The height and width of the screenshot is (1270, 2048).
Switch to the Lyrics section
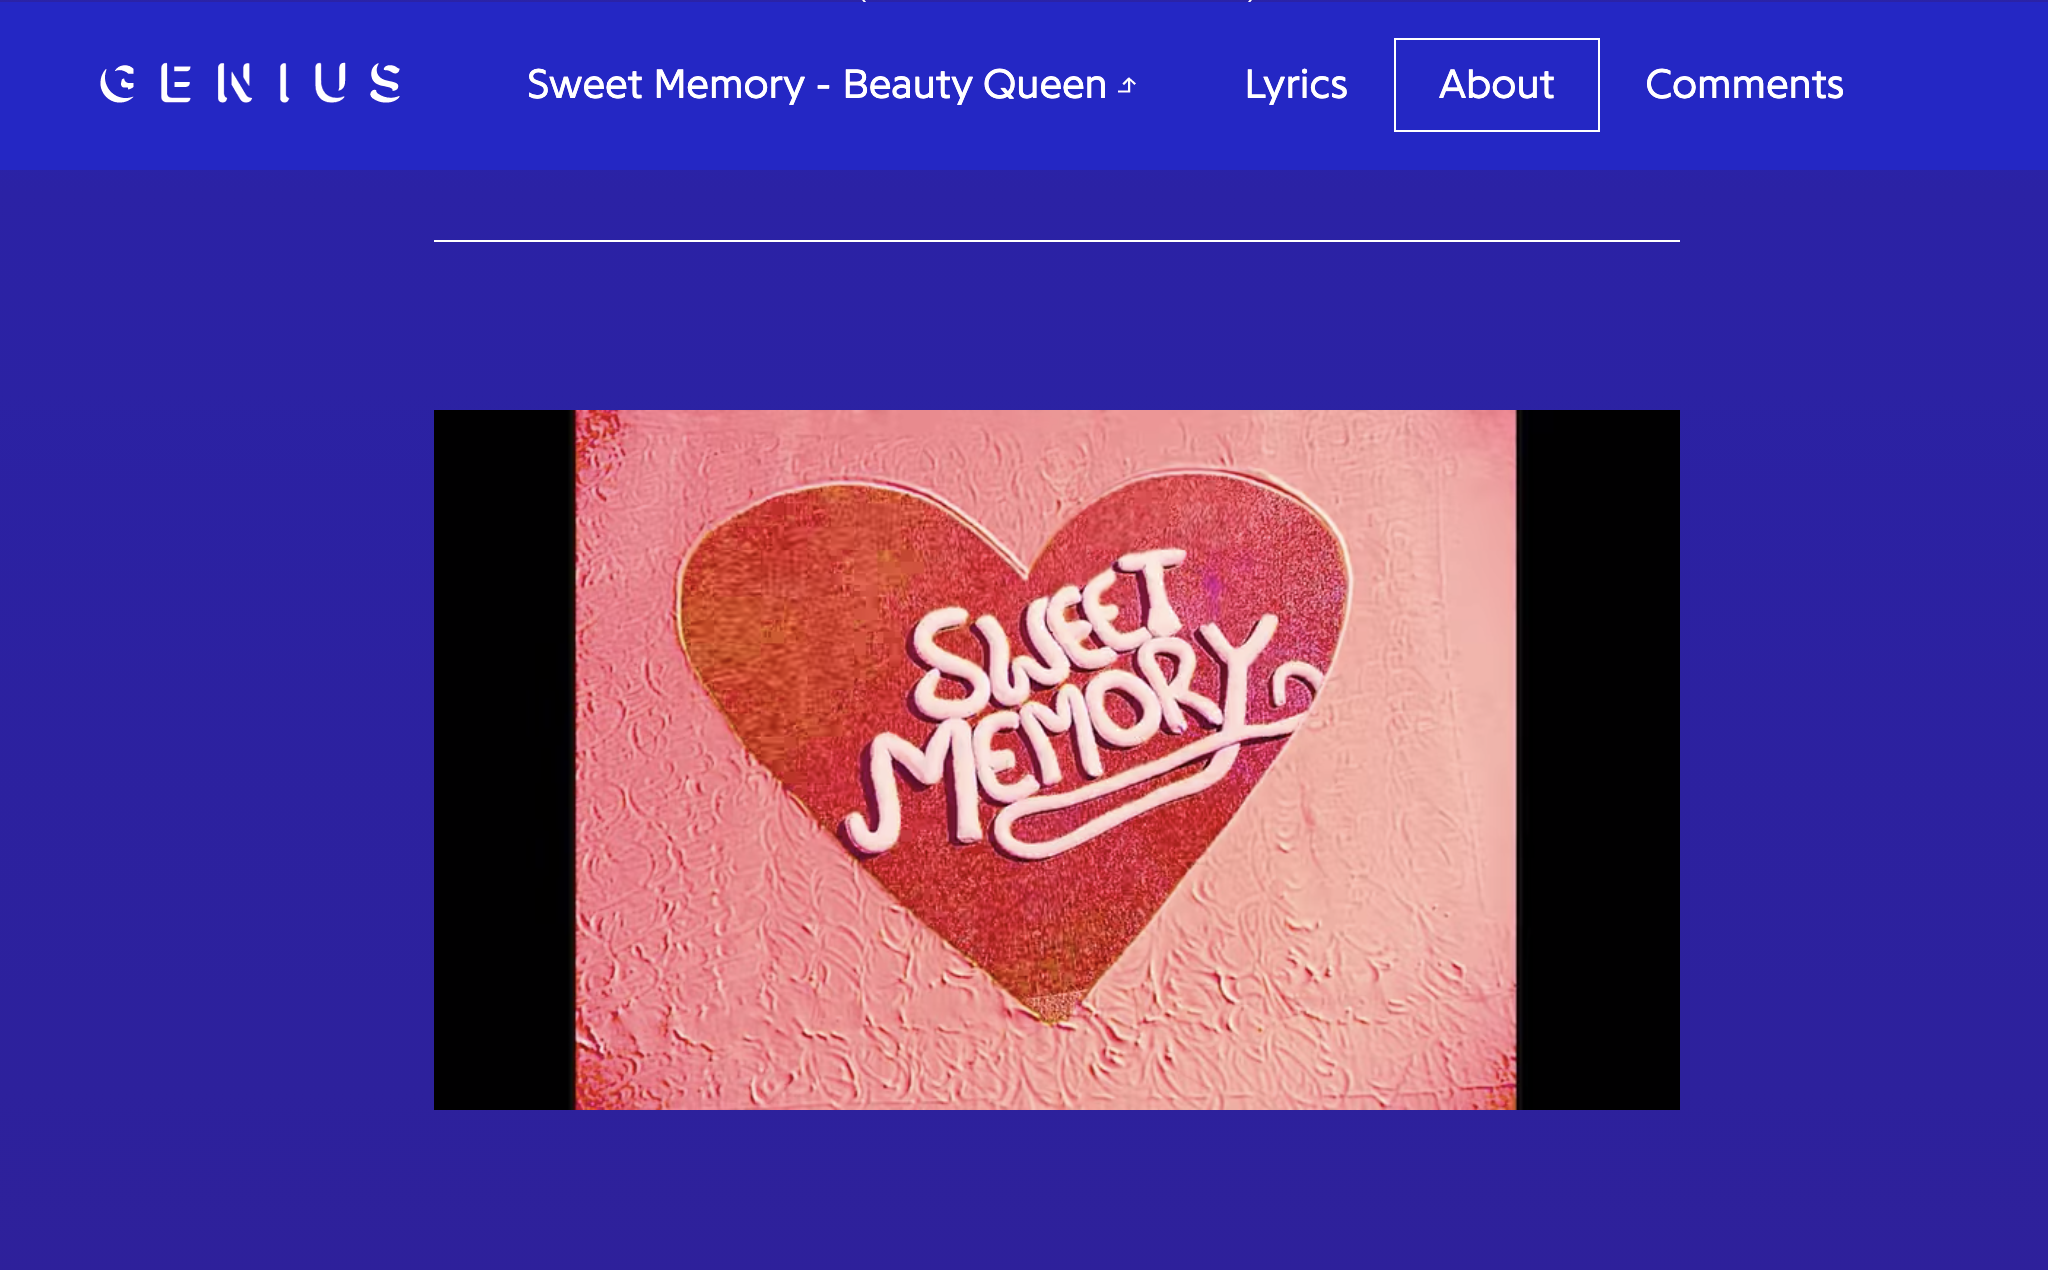[1296, 85]
